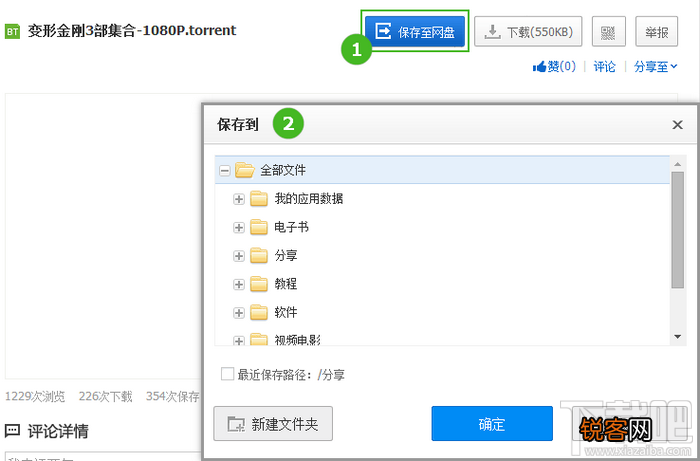Confirm with the 确定 button

point(492,424)
